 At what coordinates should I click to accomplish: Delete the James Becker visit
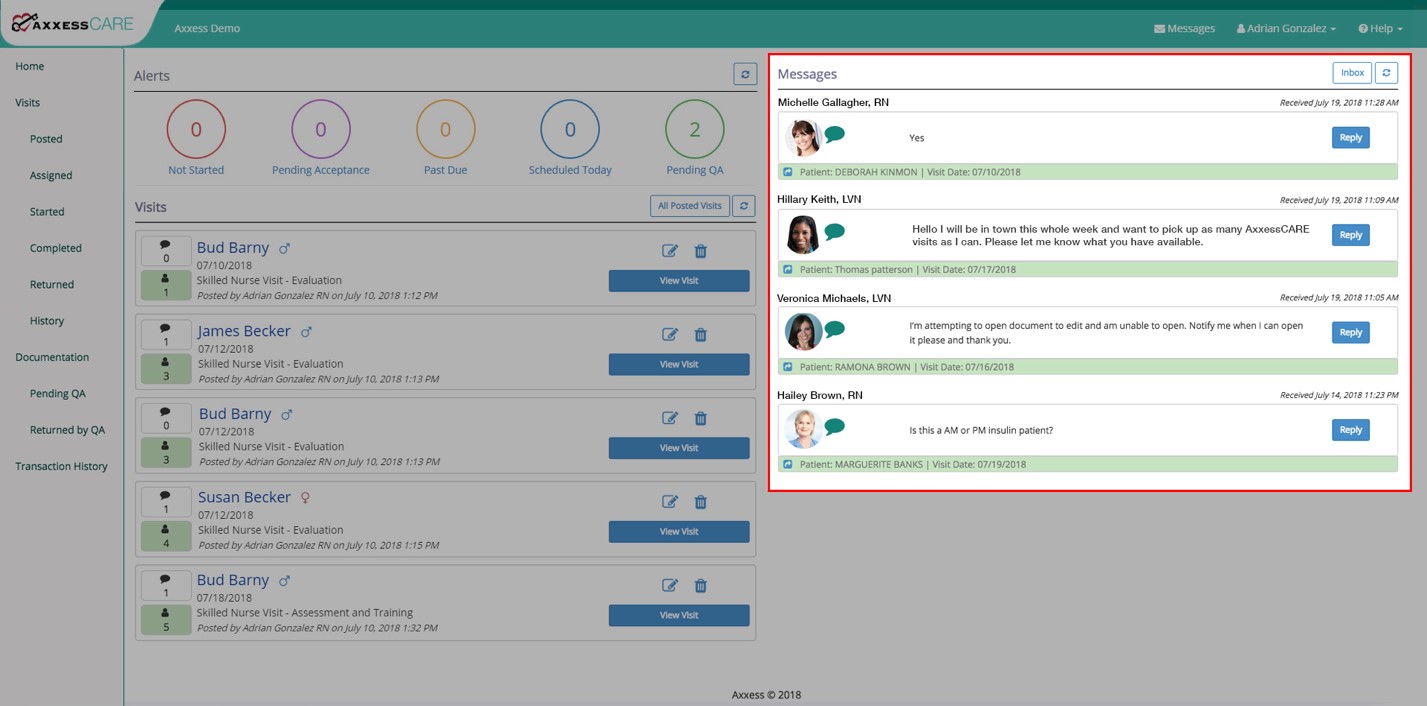(701, 335)
